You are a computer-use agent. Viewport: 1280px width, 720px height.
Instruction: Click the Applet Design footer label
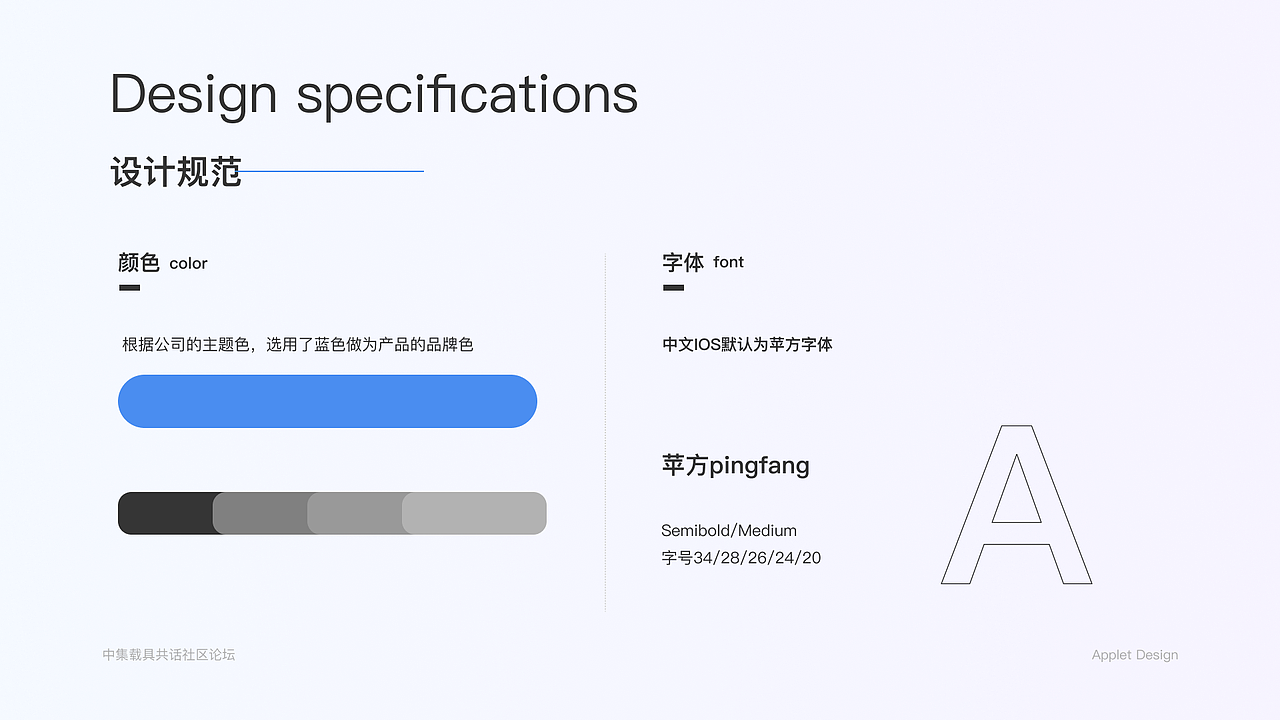(1134, 655)
